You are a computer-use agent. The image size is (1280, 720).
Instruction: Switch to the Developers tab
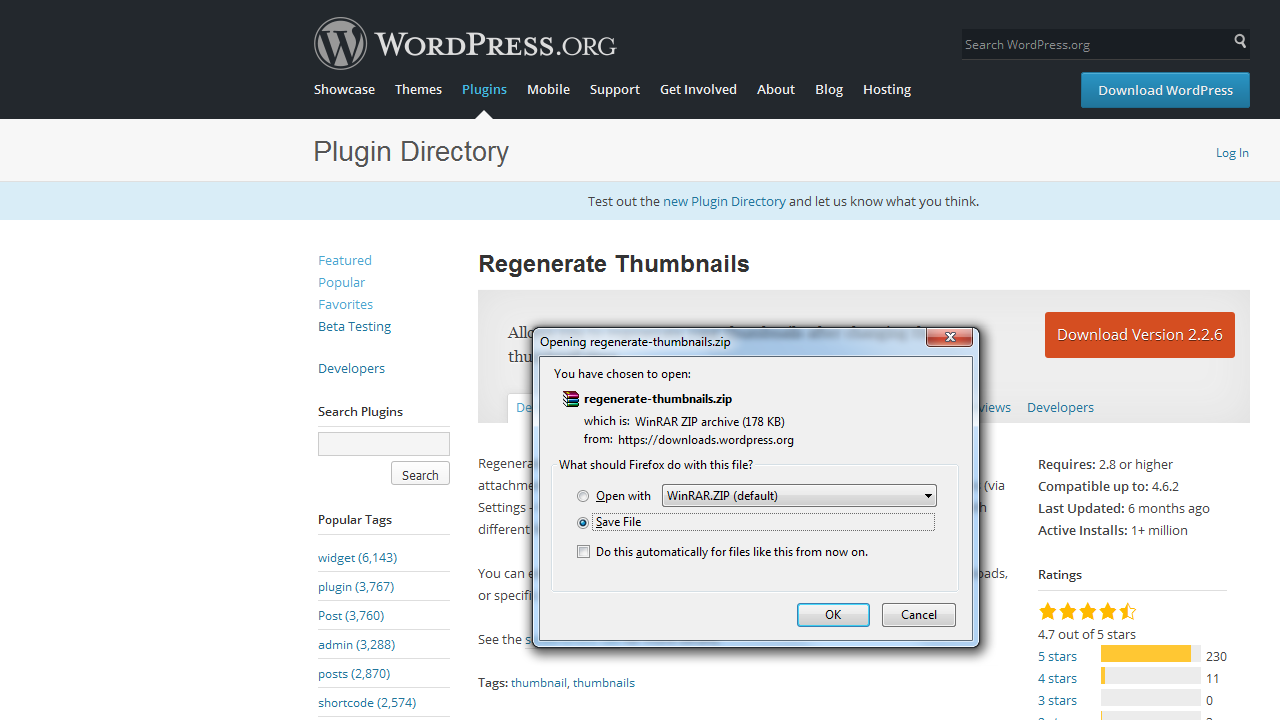click(x=1060, y=407)
